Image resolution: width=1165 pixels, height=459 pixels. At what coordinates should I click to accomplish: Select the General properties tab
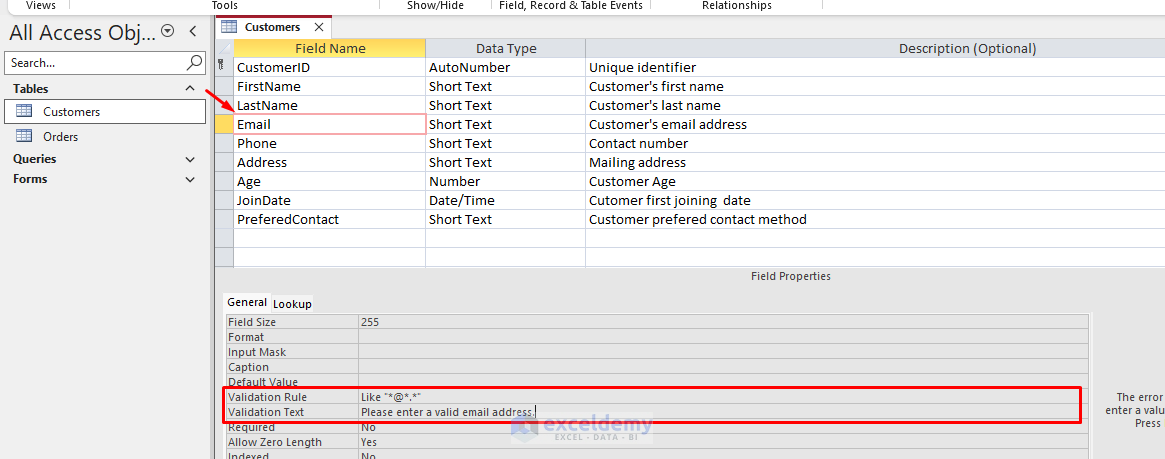(x=247, y=302)
